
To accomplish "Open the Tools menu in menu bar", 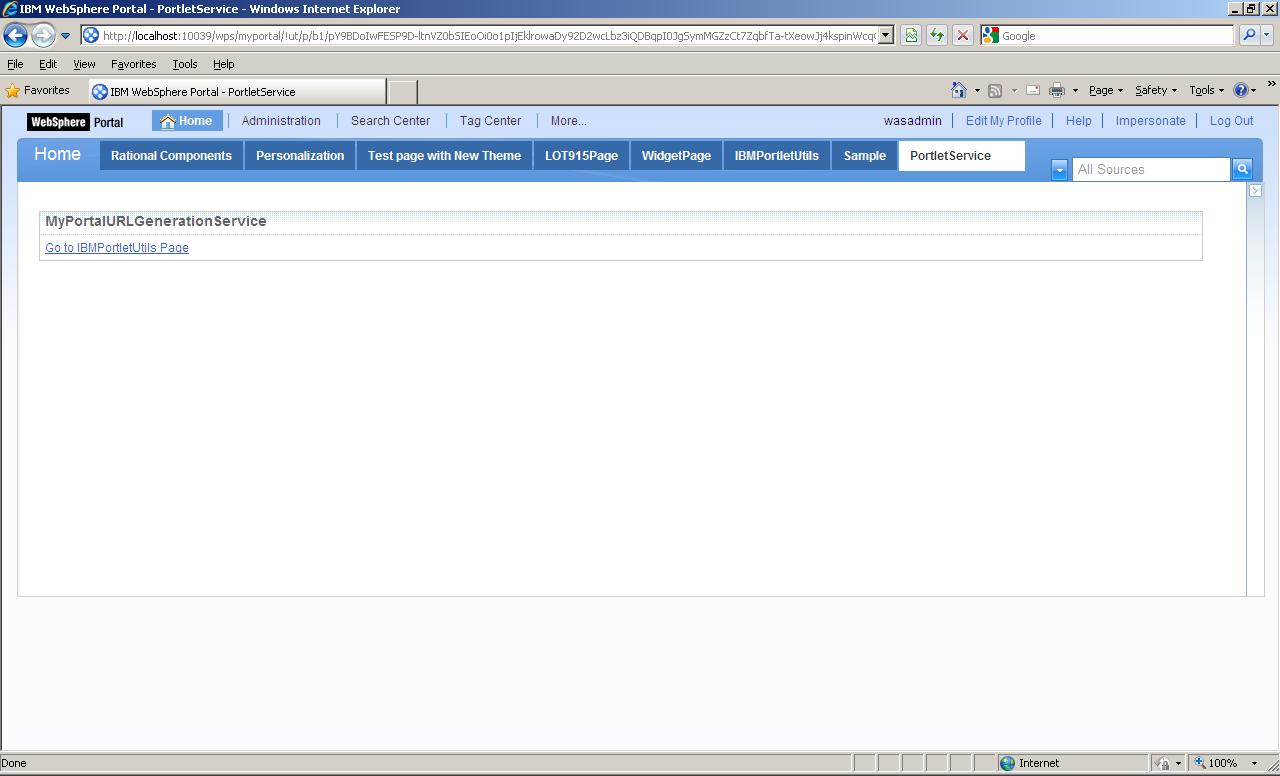I will [x=185, y=64].
